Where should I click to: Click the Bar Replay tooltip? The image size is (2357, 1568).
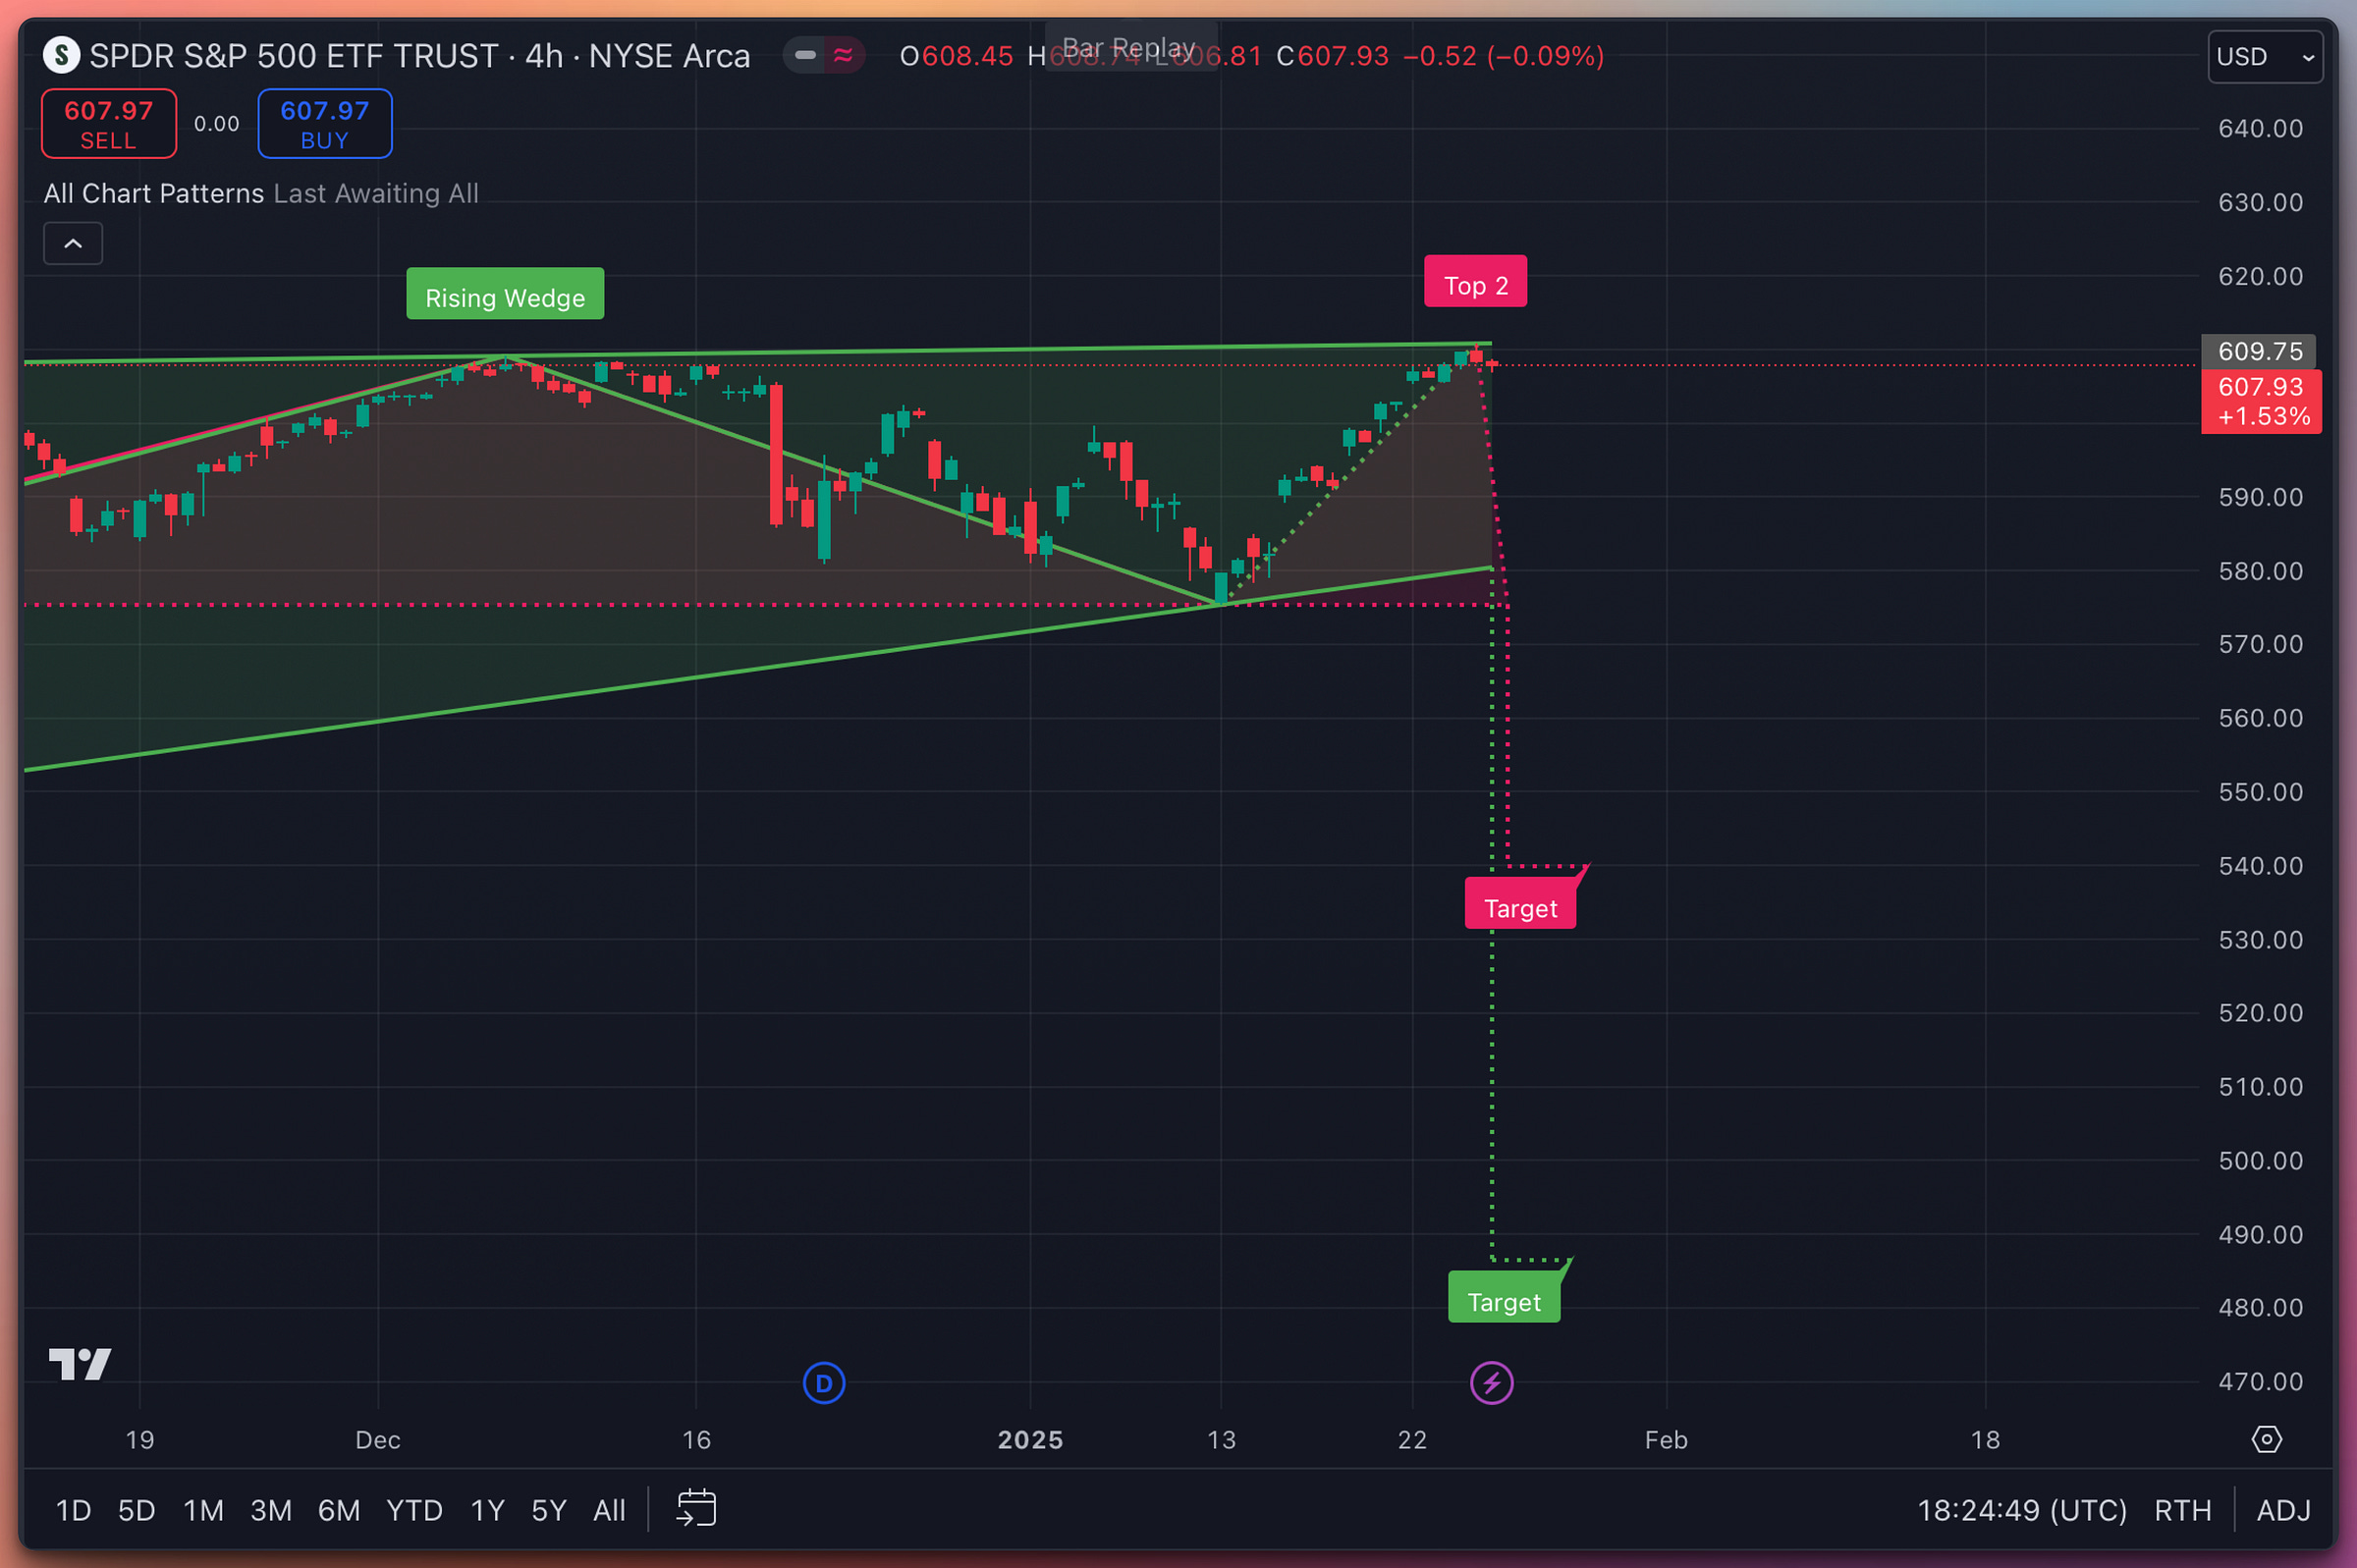(x=1130, y=47)
